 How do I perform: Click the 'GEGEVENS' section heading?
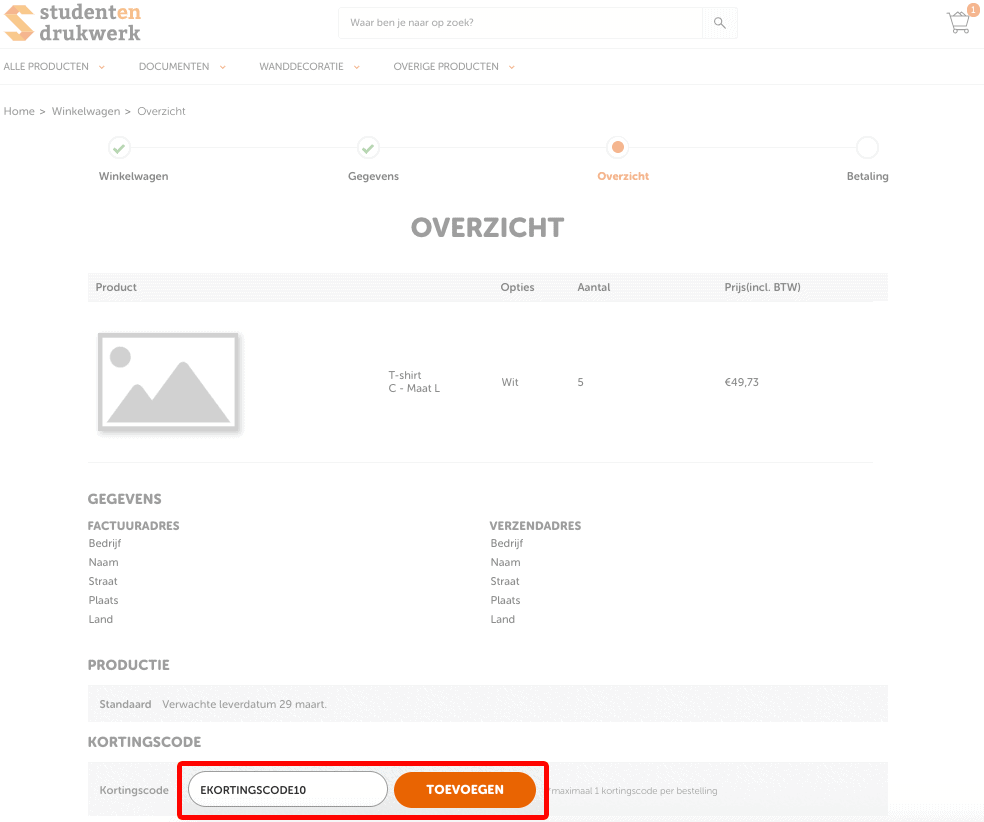click(124, 499)
